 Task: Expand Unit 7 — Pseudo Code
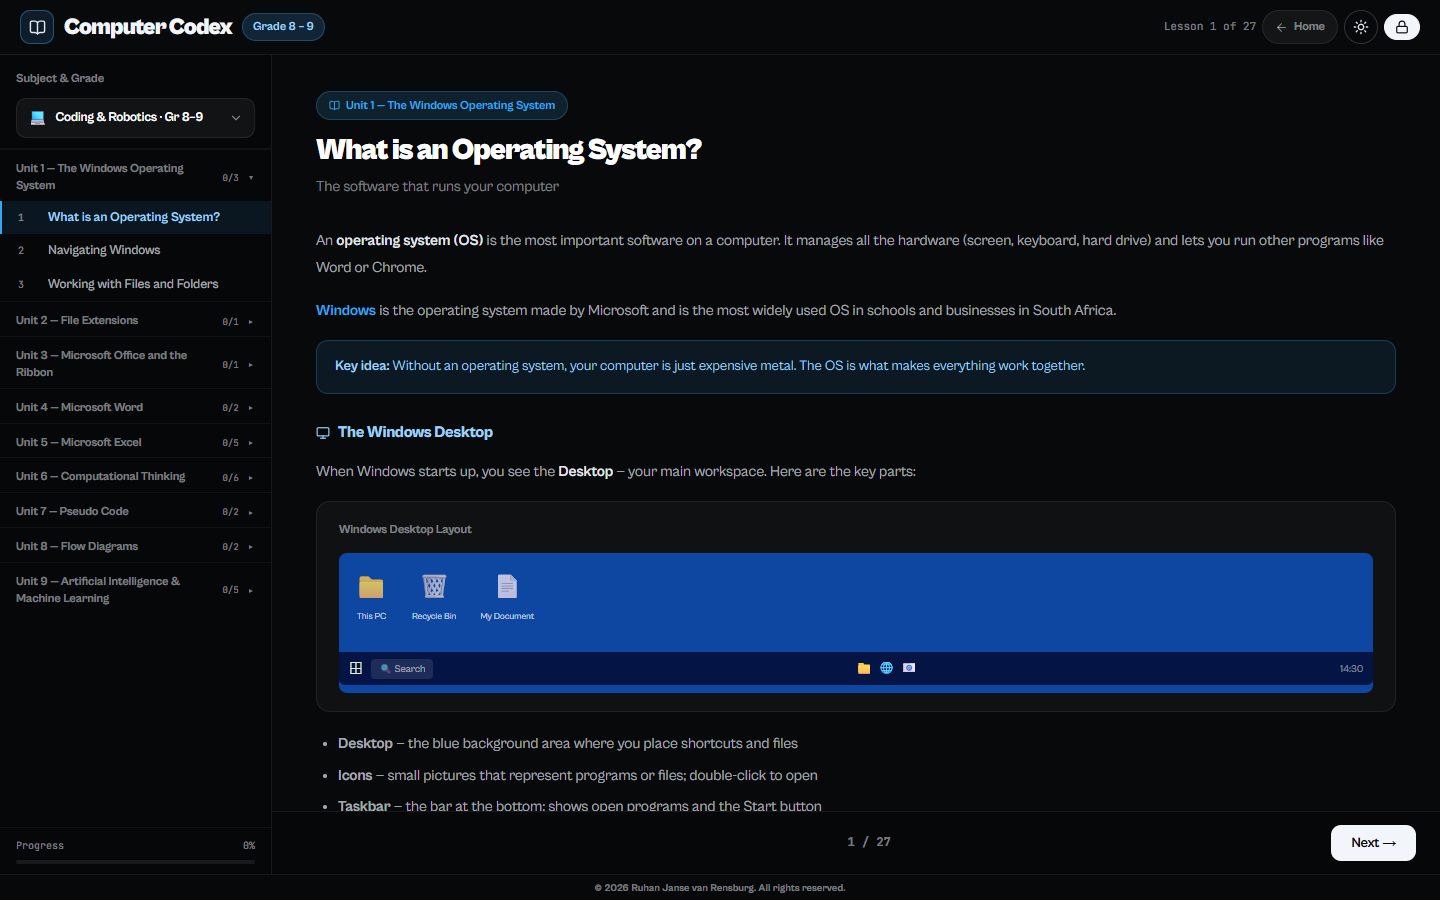pyautogui.click(x=135, y=512)
